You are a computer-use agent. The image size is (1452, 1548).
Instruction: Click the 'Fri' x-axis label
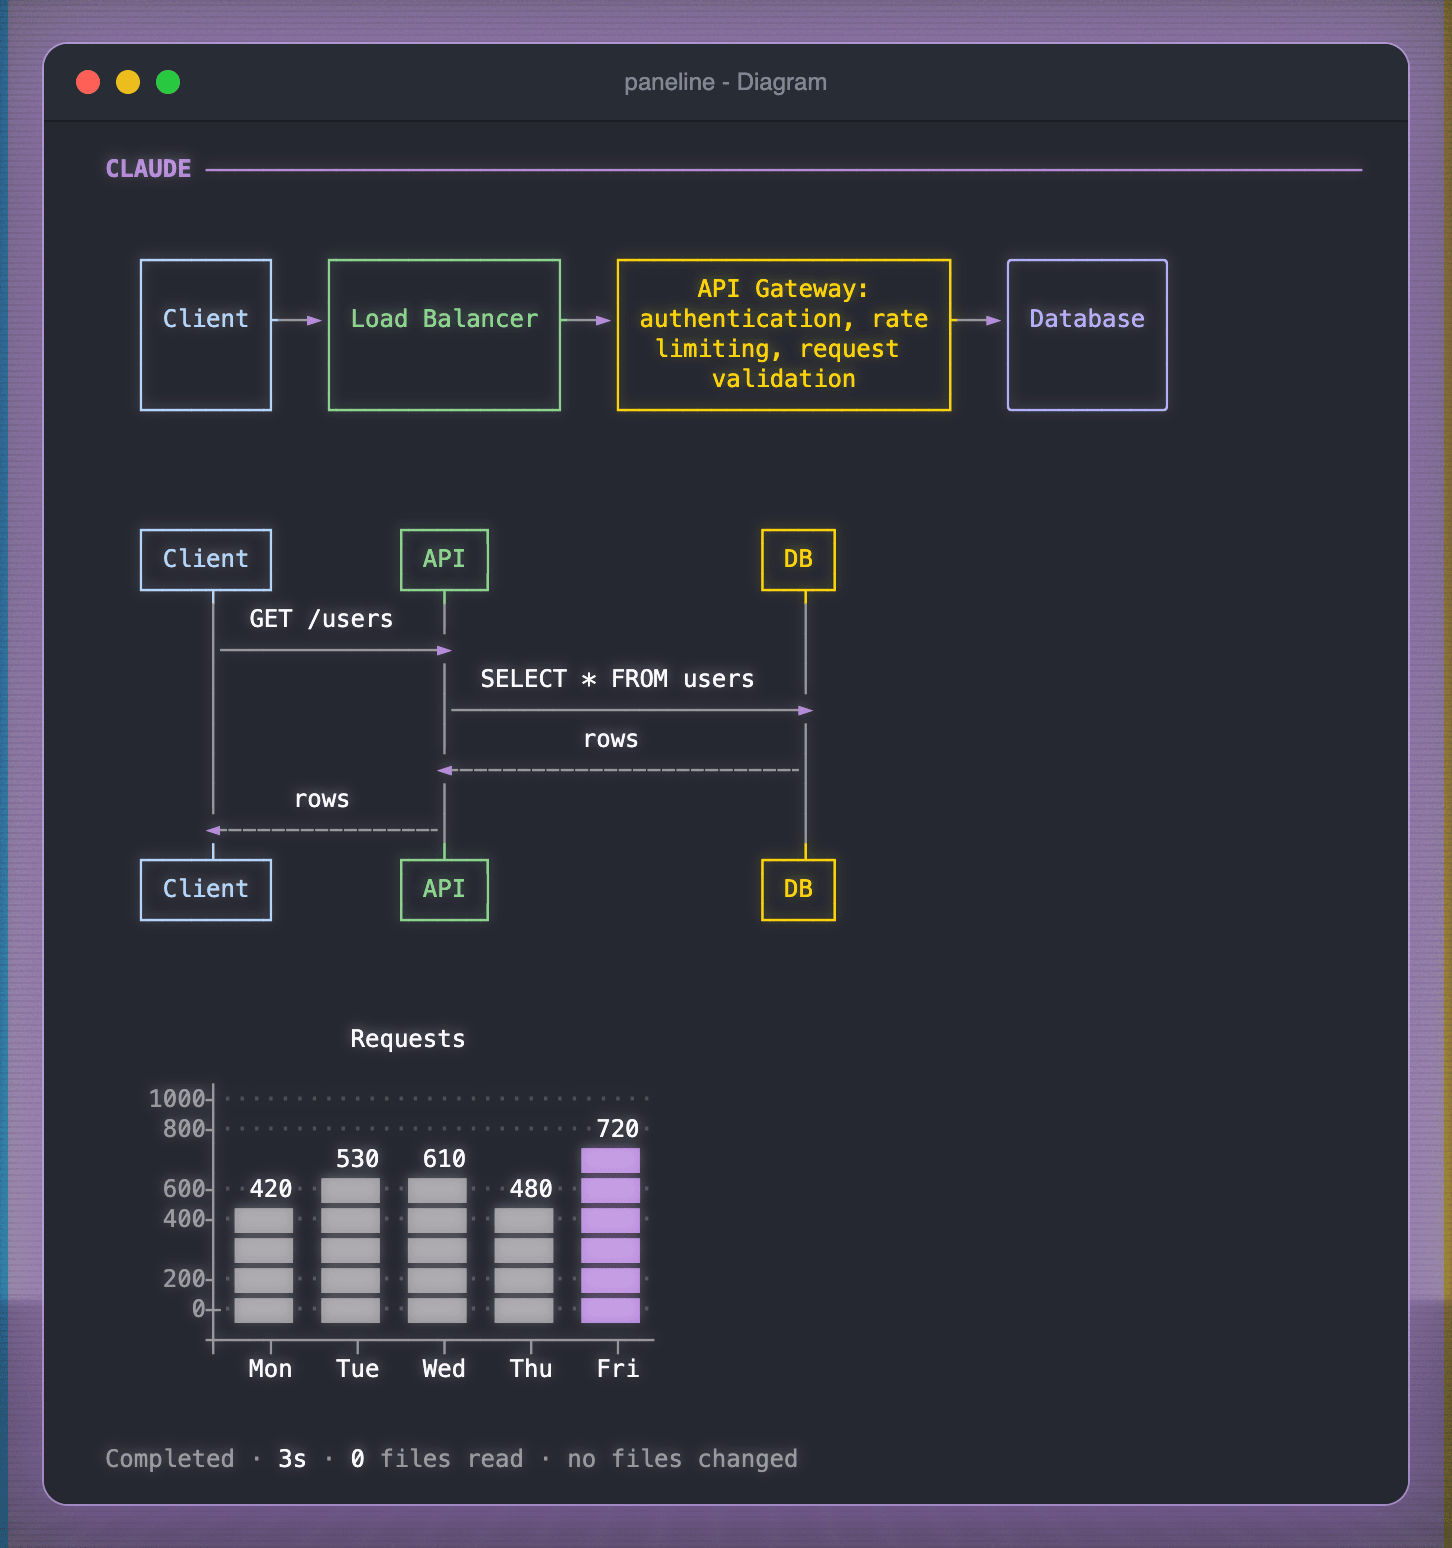click(618, 1369)
